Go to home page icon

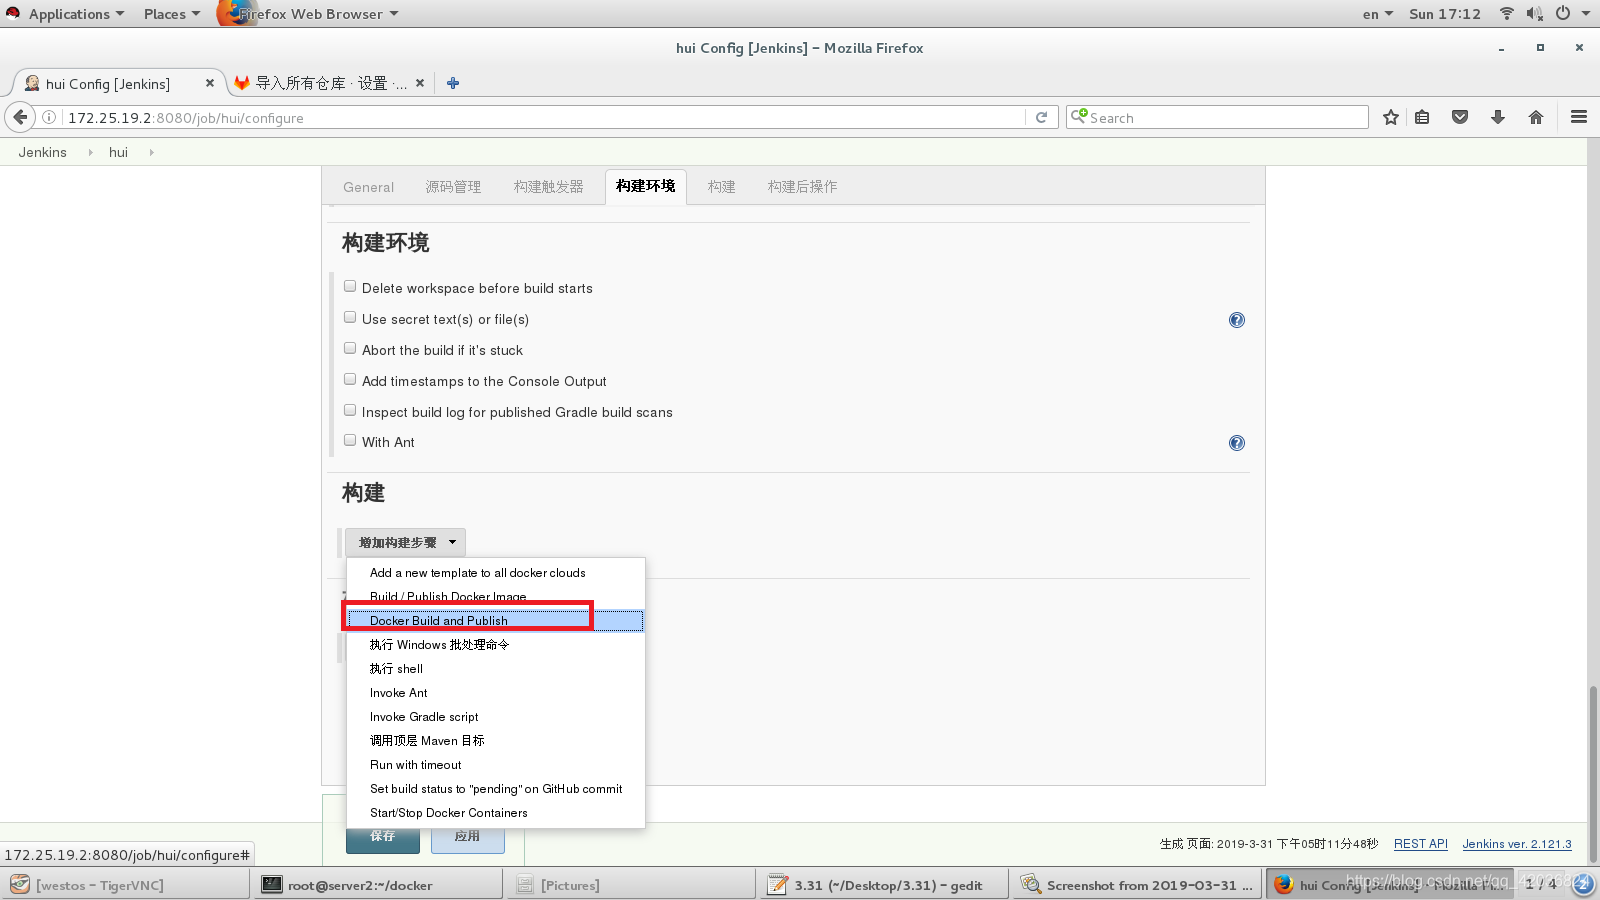[x=1536, y=117]
